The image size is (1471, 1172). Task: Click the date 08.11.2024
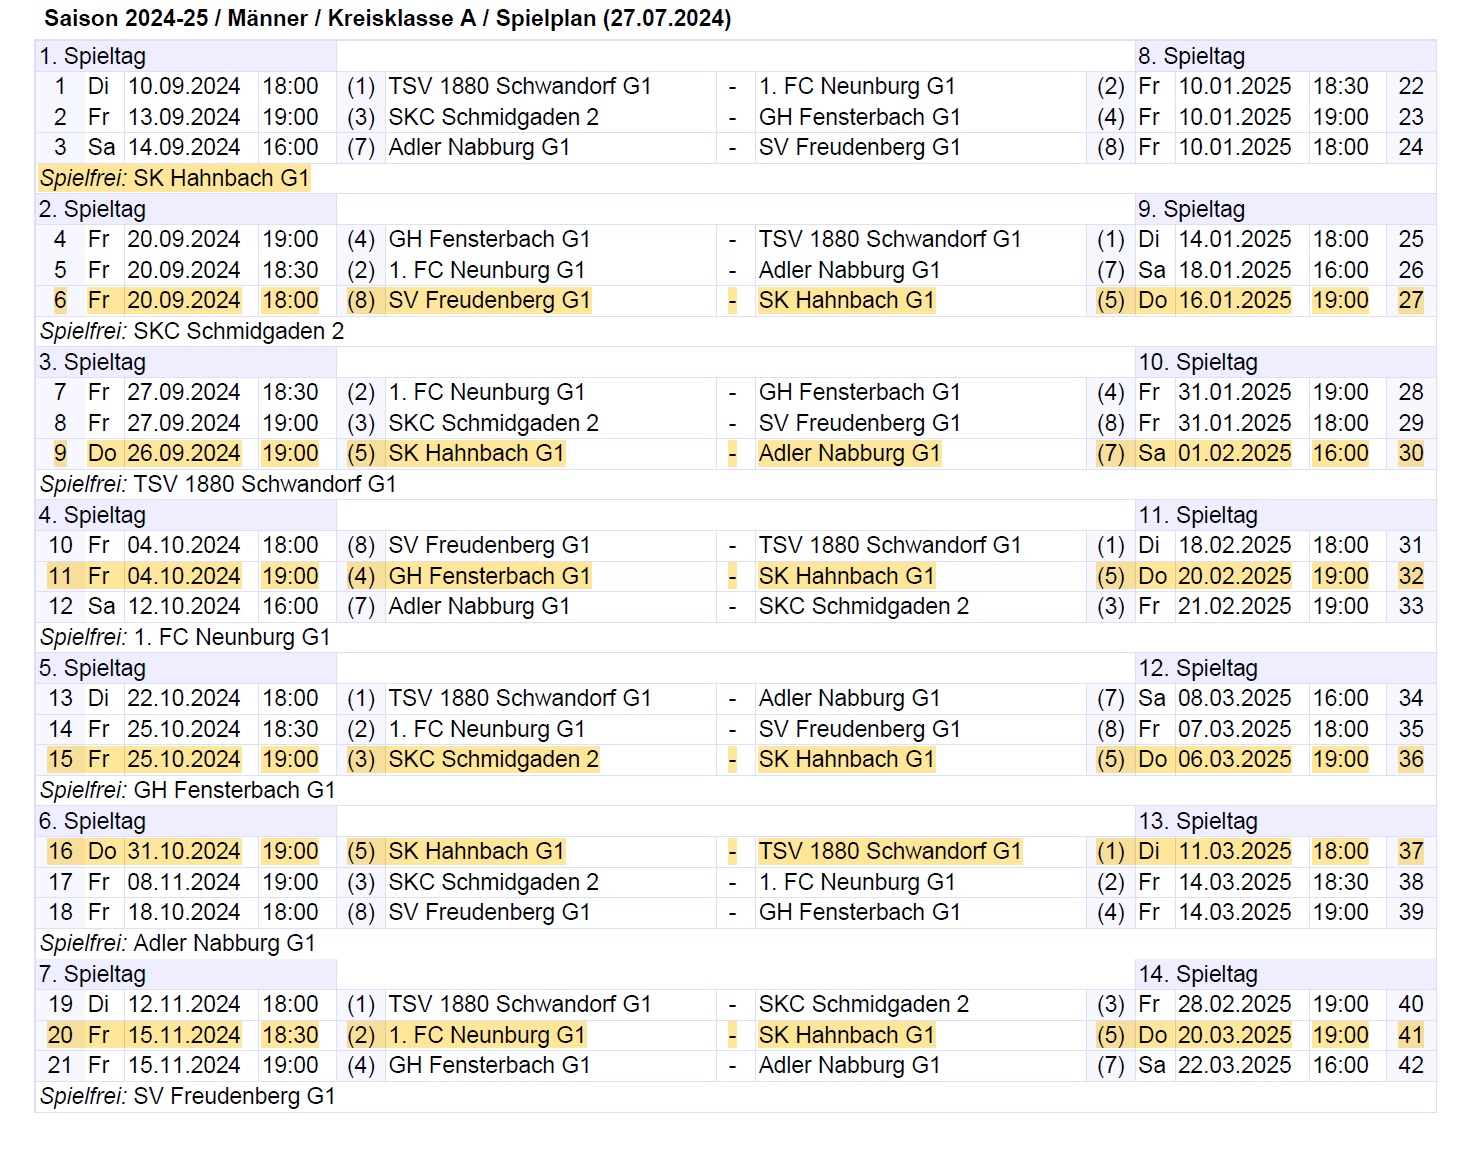coord(184,882)
